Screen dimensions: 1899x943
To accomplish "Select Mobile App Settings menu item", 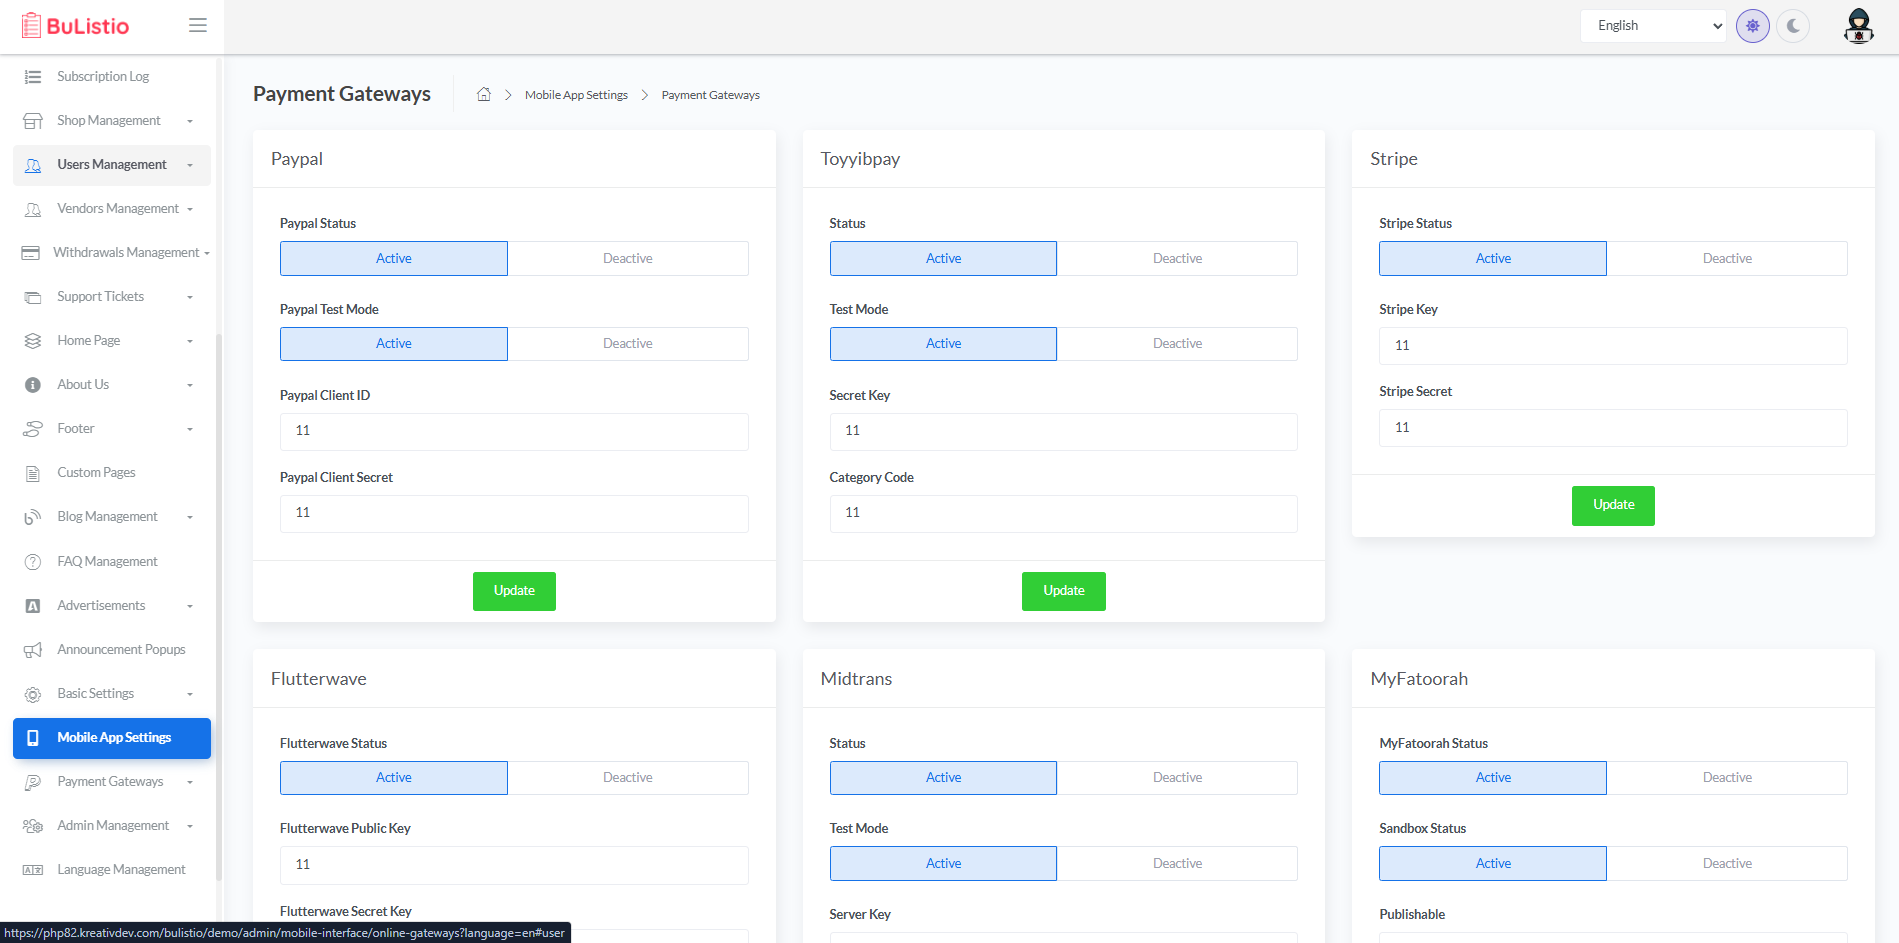I will click(112, 738).
